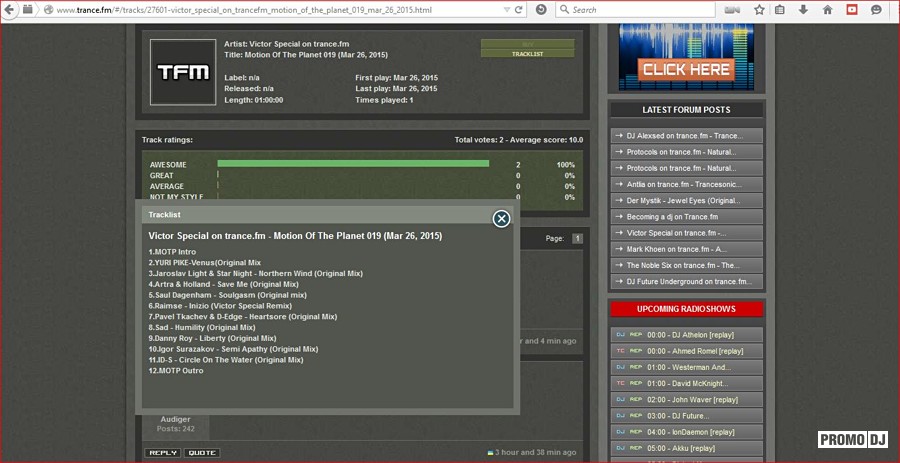This screenshot has width=900, height=463.
Task: Open 02:00 John Waver replay show
Action: point(685,399)
